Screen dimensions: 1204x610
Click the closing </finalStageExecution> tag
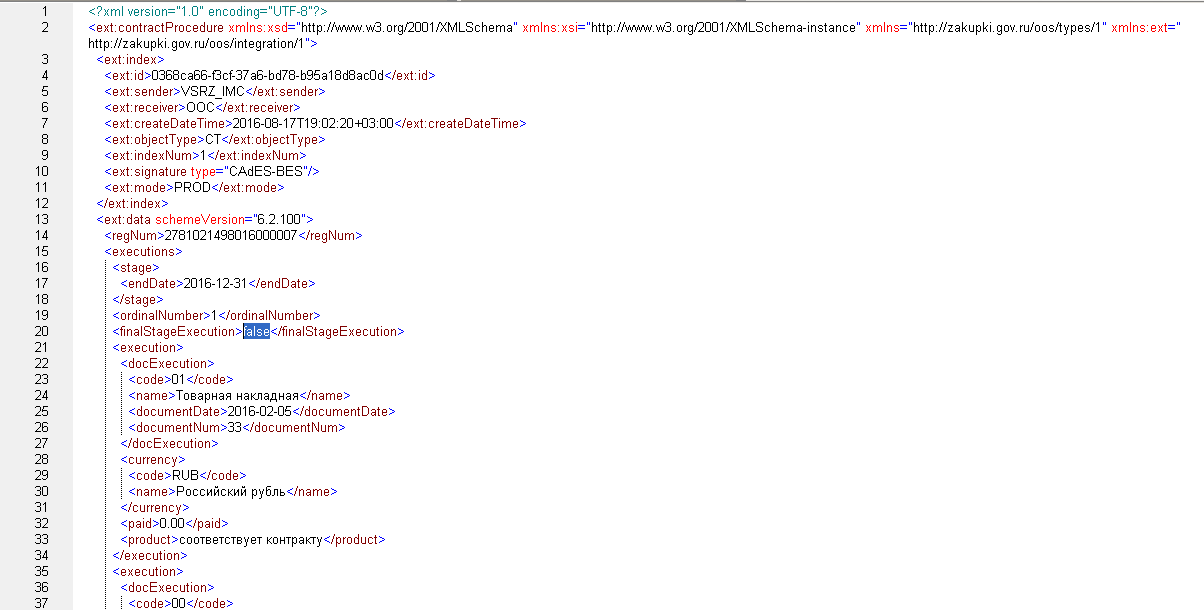click(x=337, y=331)
